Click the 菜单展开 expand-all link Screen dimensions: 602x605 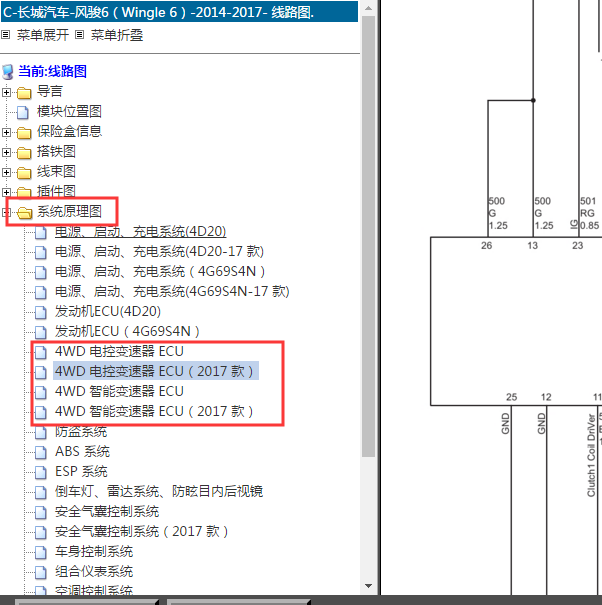pos(42,35)
